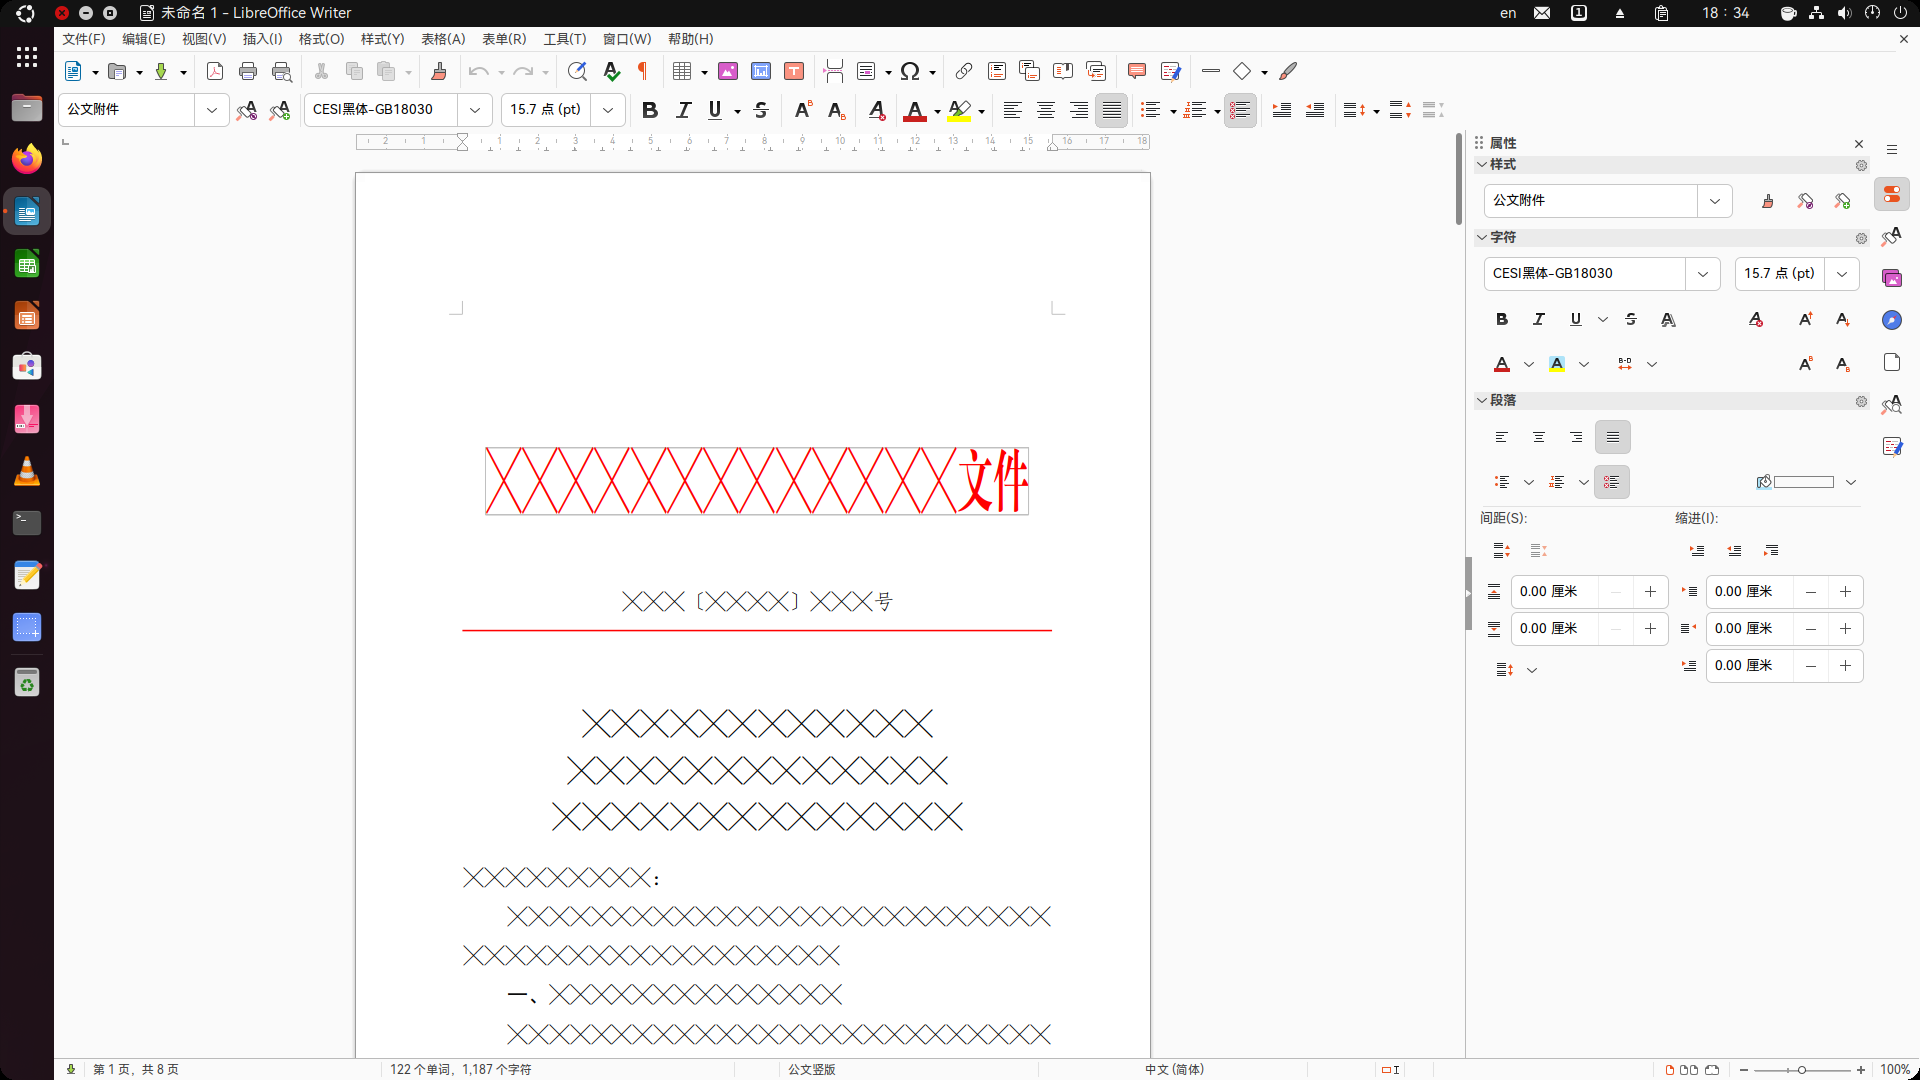Screen dimensions: 1920x1080
Task: Open the Terminal from the dock
Action: coord(27,522)
